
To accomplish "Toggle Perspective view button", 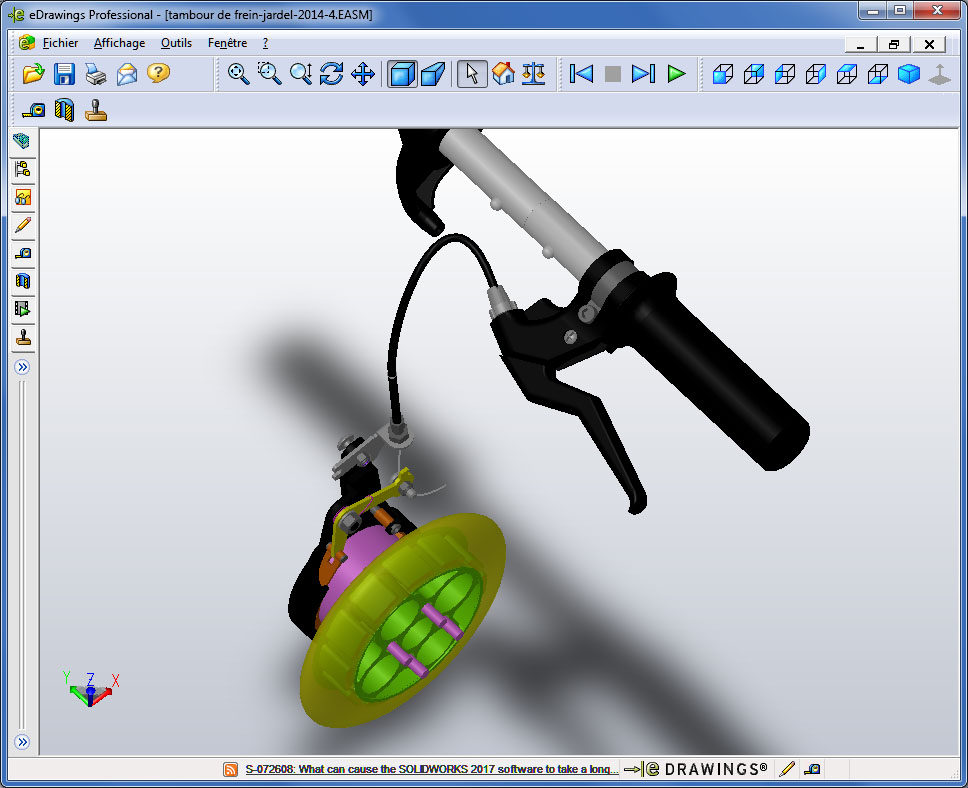I will coord(433,73).
